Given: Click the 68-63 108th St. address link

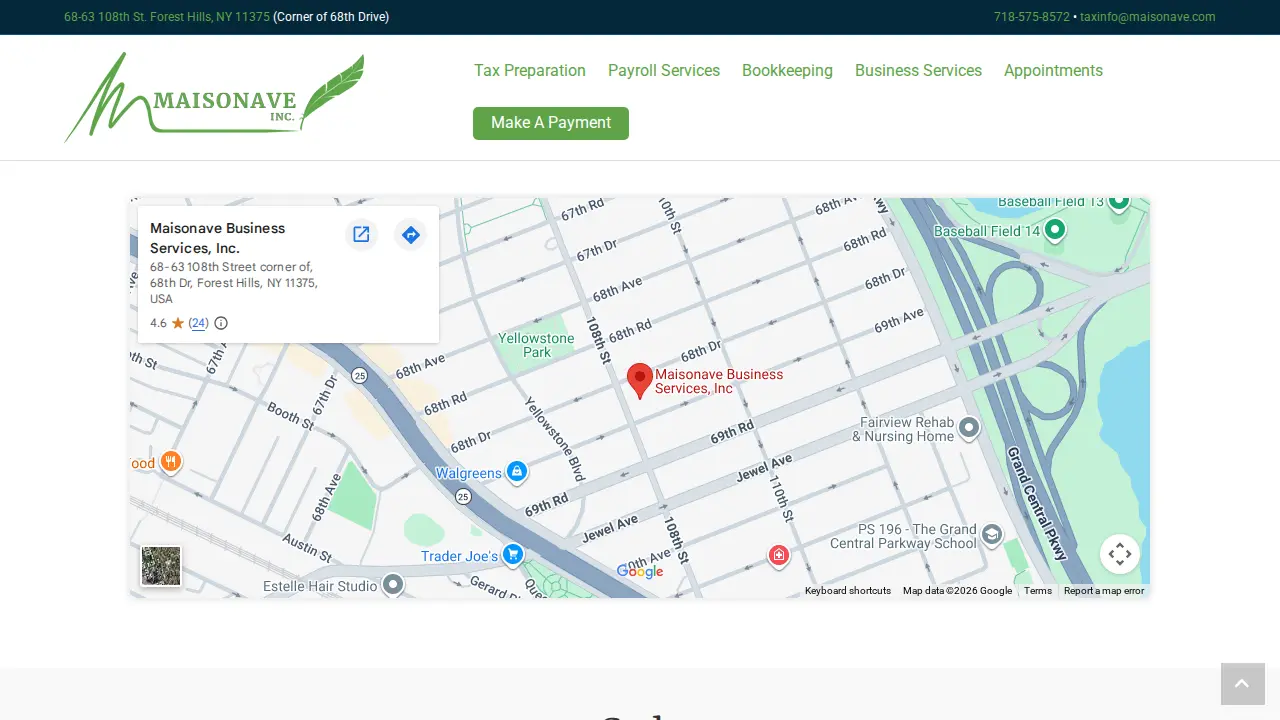Looking at the screenshot, I should click(x=167, y=17).
